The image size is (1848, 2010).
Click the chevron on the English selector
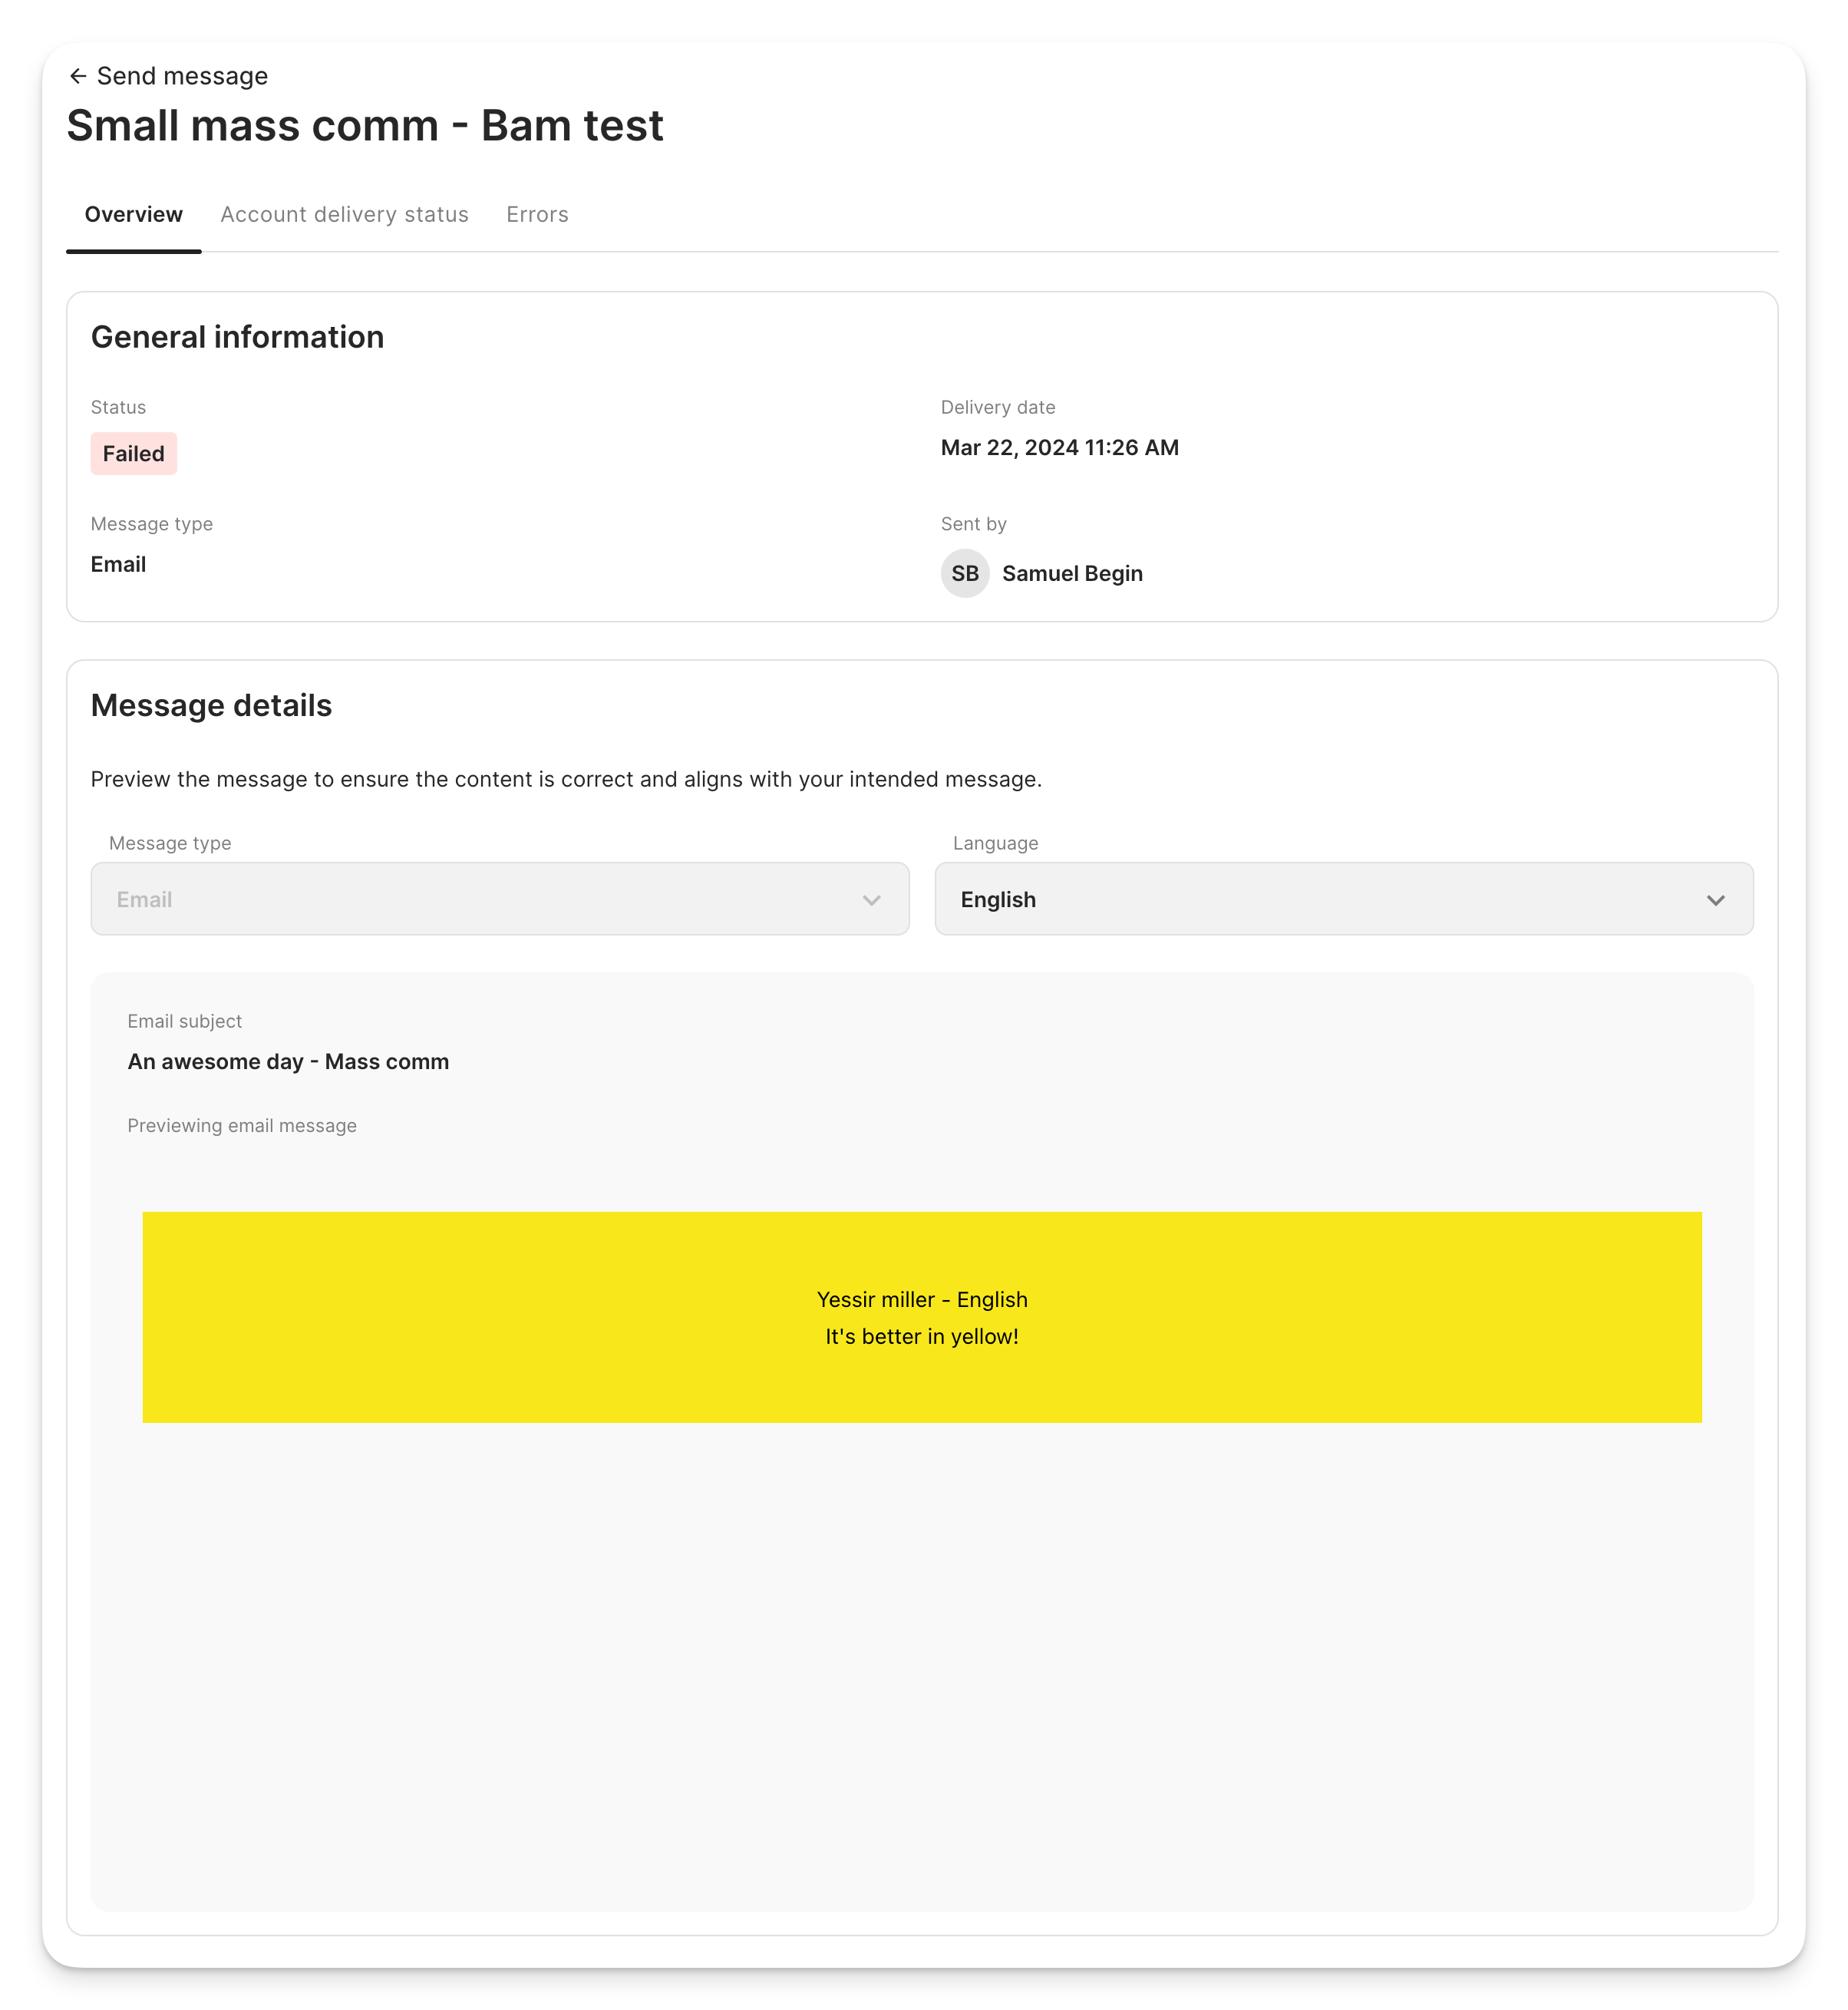pos(1717,899)
